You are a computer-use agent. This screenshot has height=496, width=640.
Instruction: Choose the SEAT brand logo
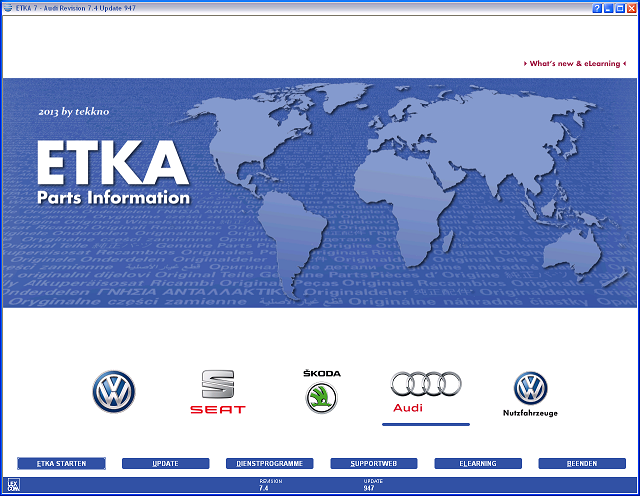click(218, 392)
